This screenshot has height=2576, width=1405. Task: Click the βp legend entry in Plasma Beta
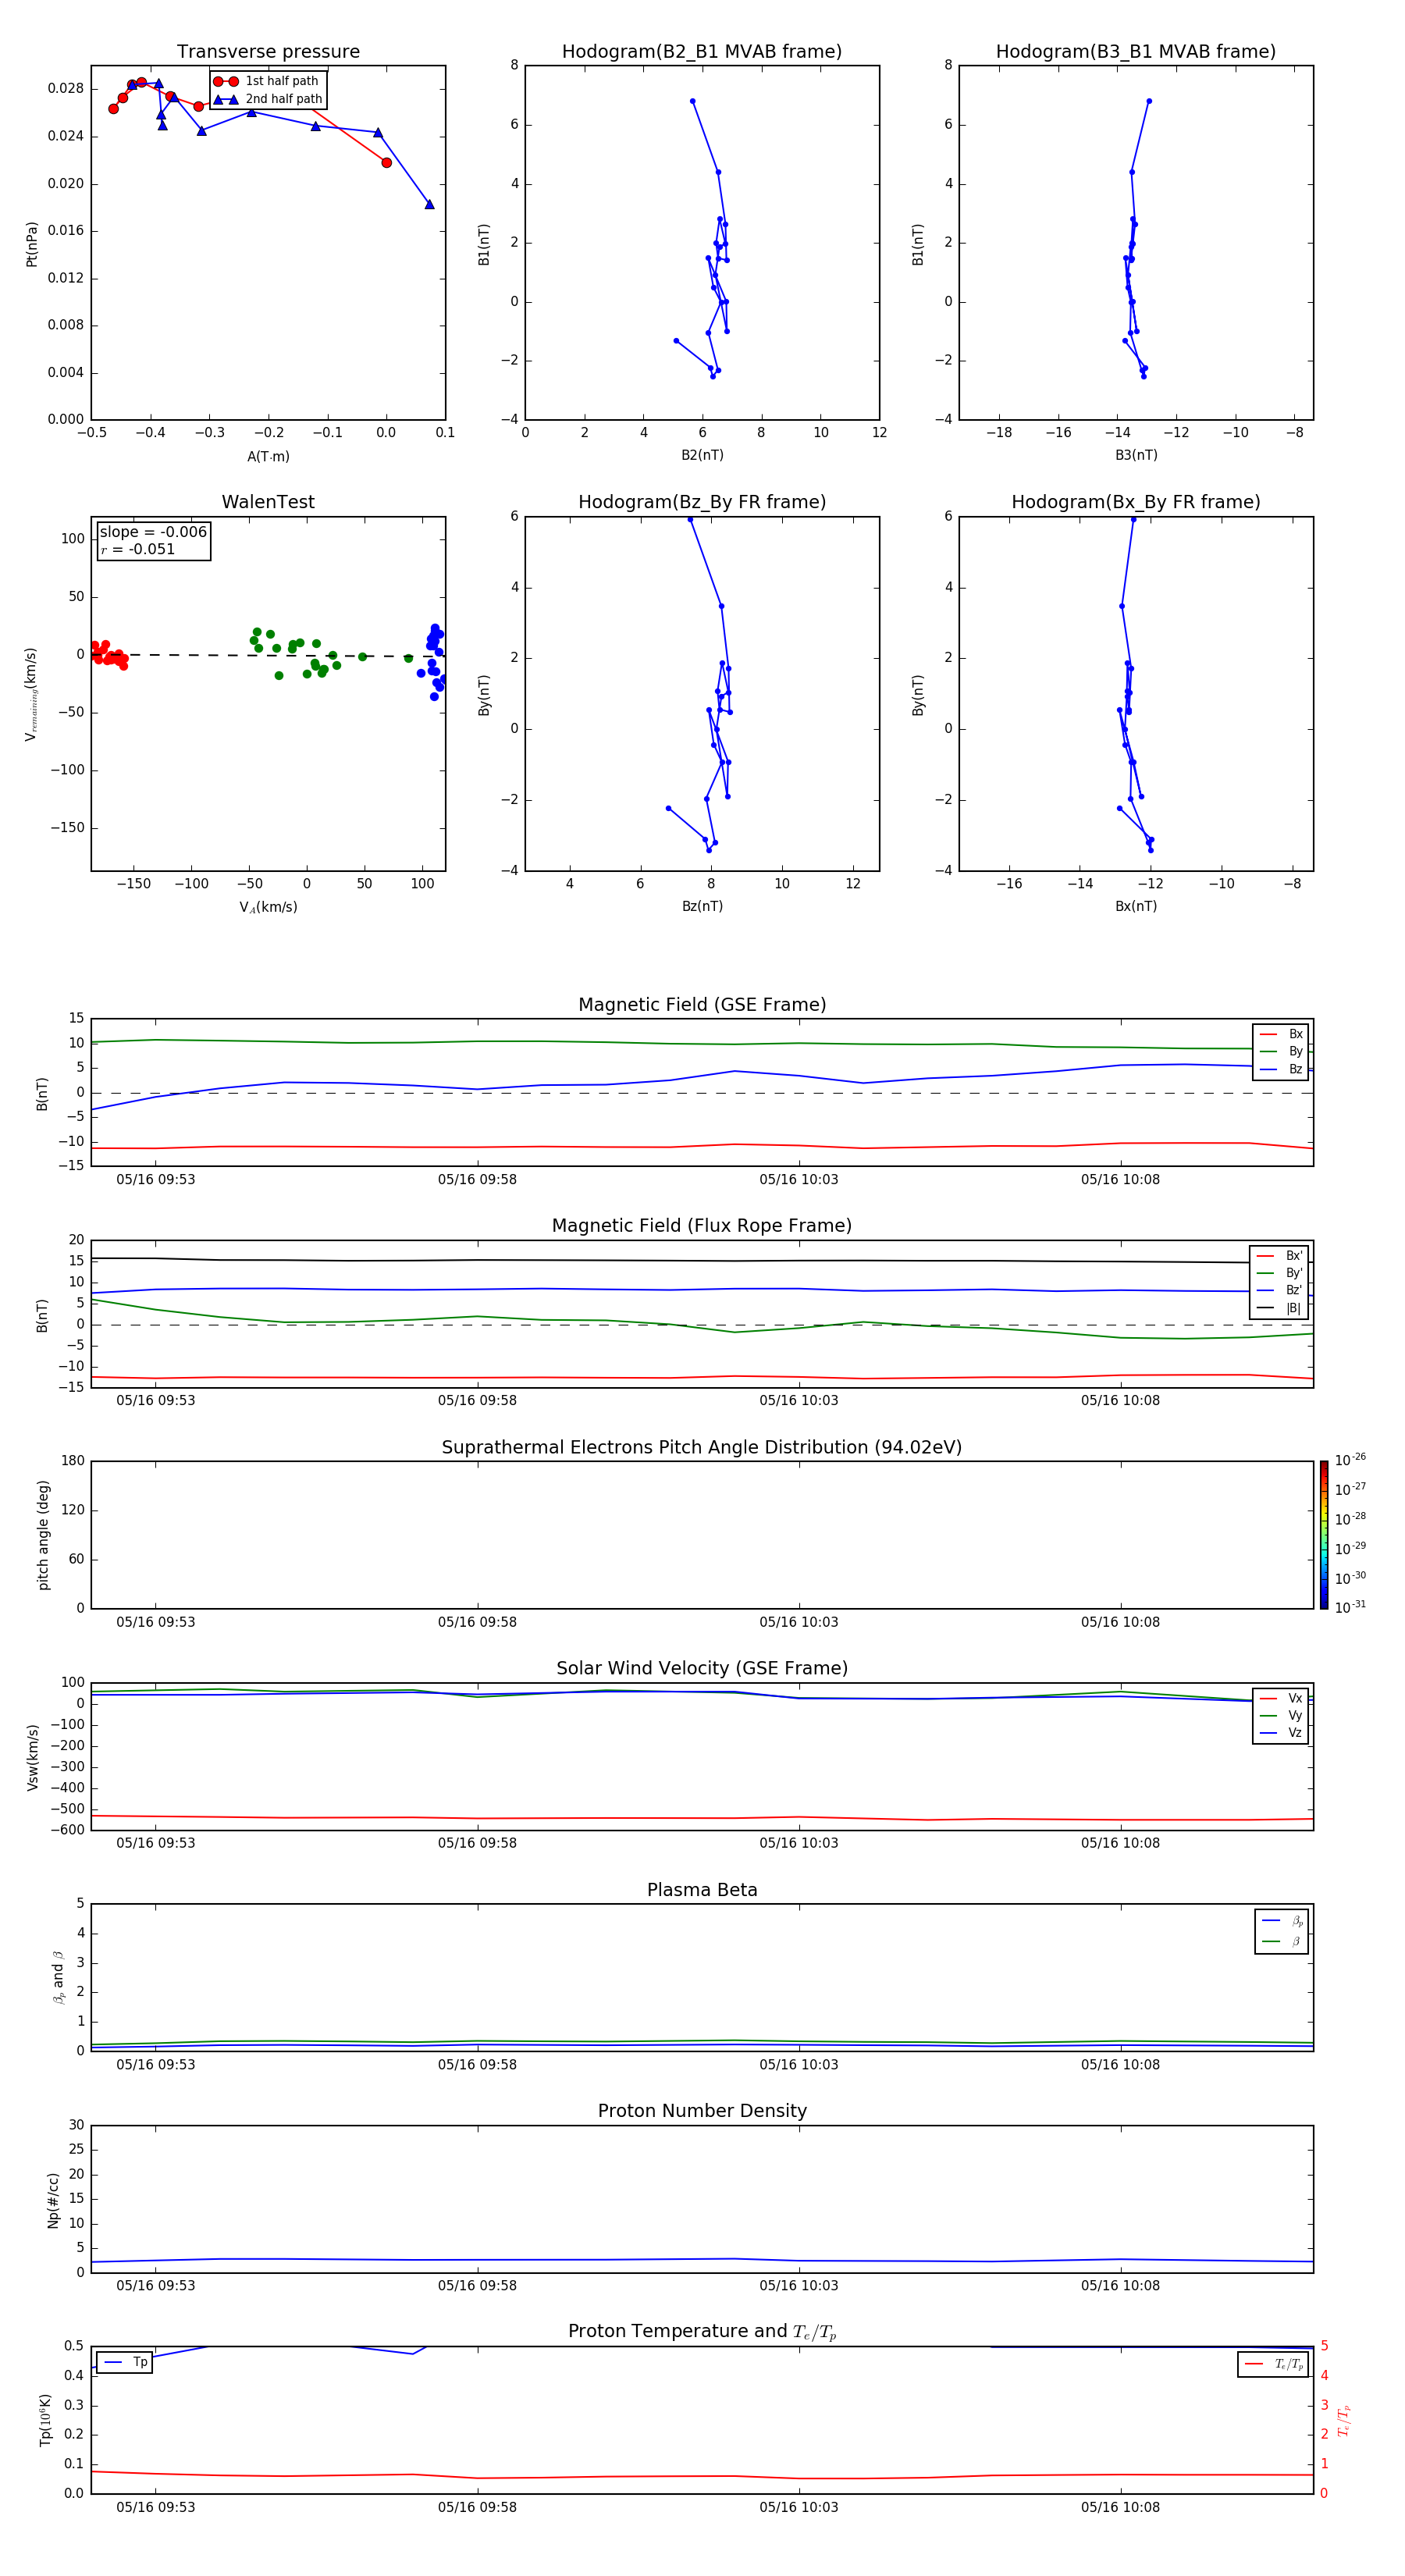pos(1283,1920)
